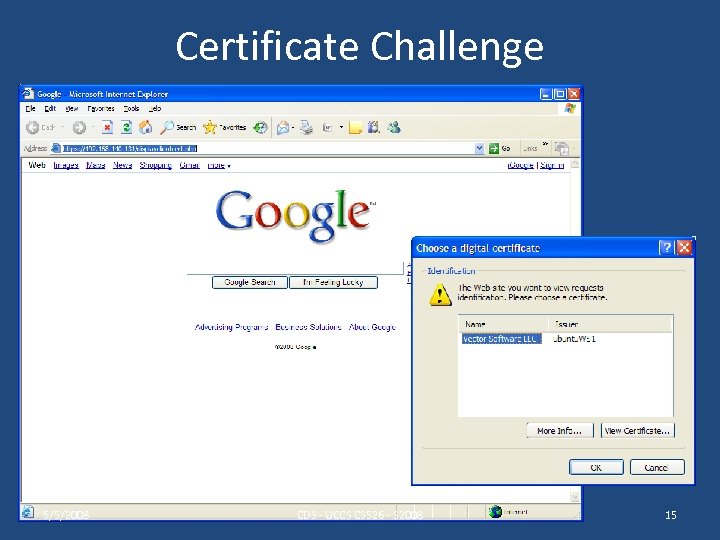Screen dimensions: 720x540
Task: Click the IE page icon in status bar
Action: coord(28,512)
